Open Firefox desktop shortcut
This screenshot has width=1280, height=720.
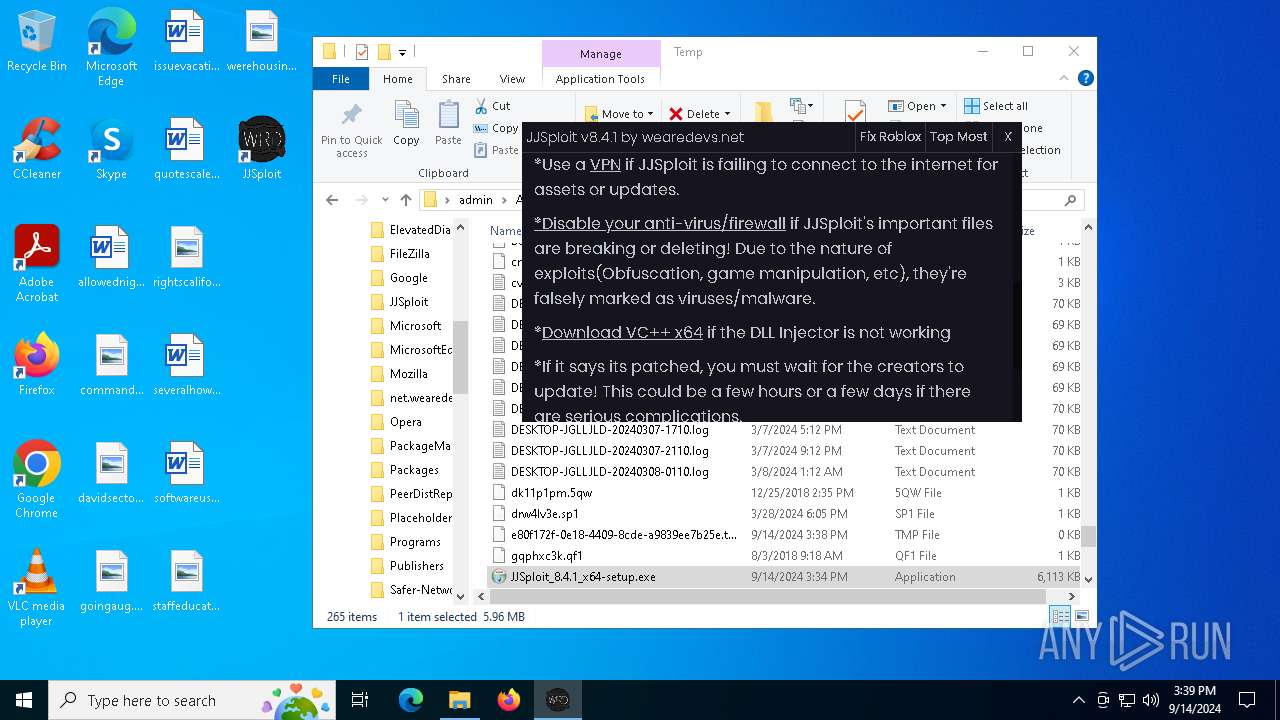(37, 366)
